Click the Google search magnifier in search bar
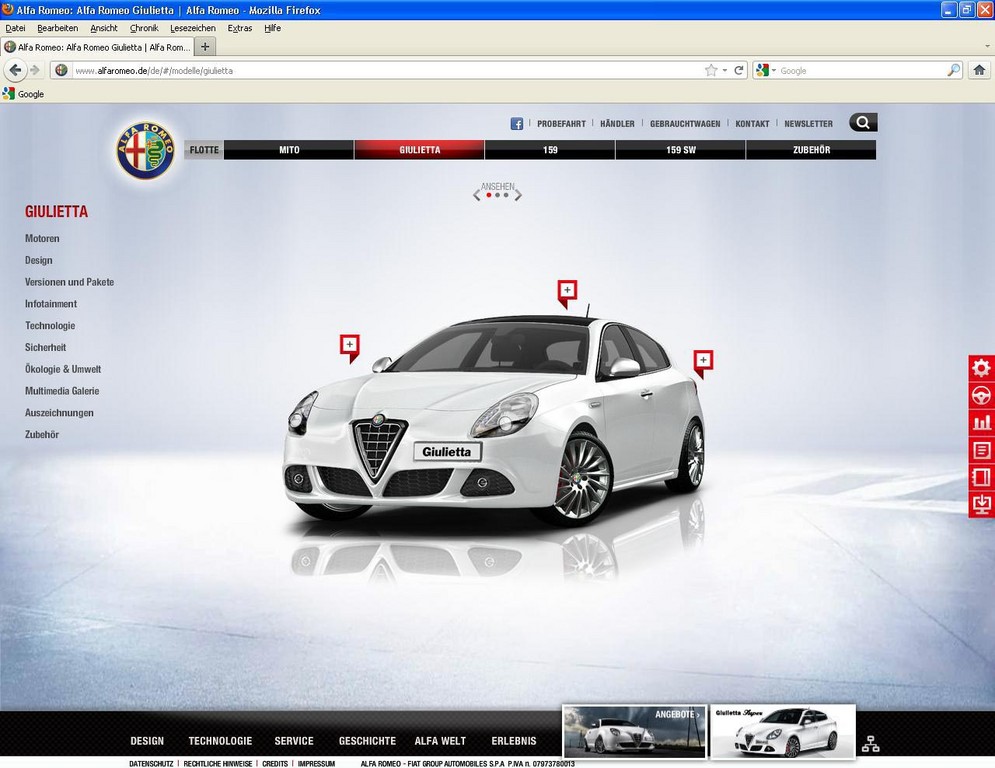The image size is (995, 768). click(x=954, y=70)
